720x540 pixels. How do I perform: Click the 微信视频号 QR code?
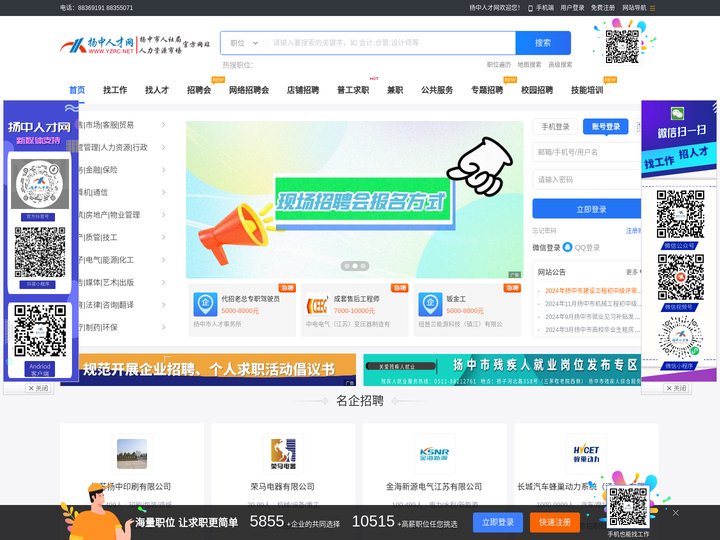click(681, 277)
